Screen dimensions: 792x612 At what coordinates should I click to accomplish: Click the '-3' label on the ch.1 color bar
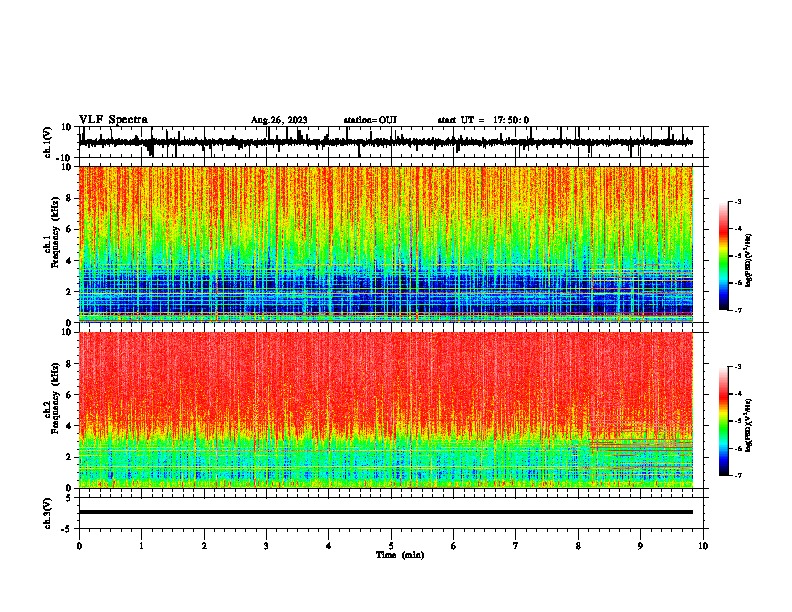738,201
